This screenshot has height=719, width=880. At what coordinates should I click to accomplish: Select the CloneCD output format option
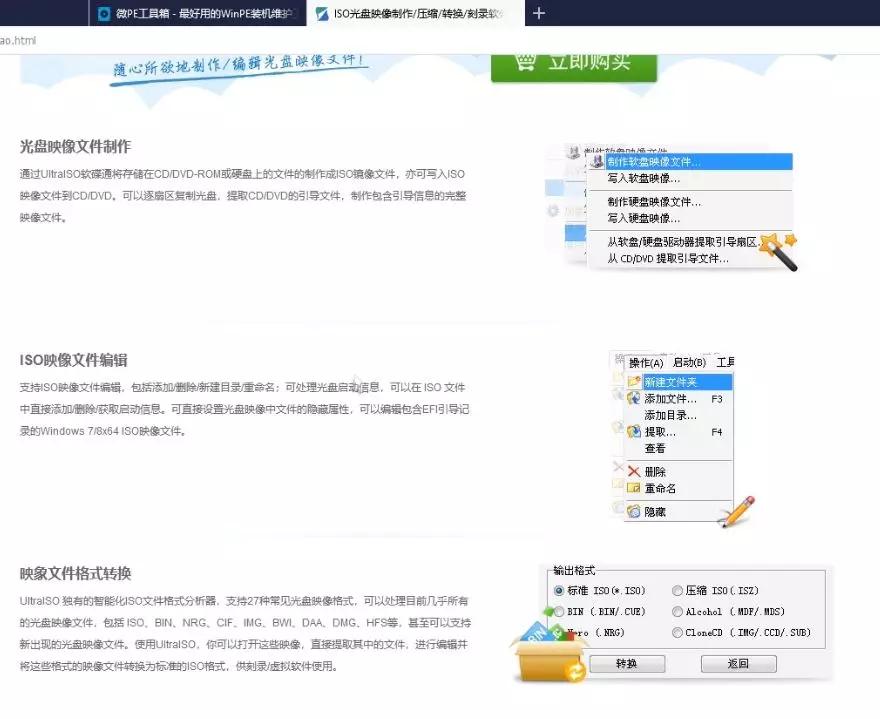(678, 632)
